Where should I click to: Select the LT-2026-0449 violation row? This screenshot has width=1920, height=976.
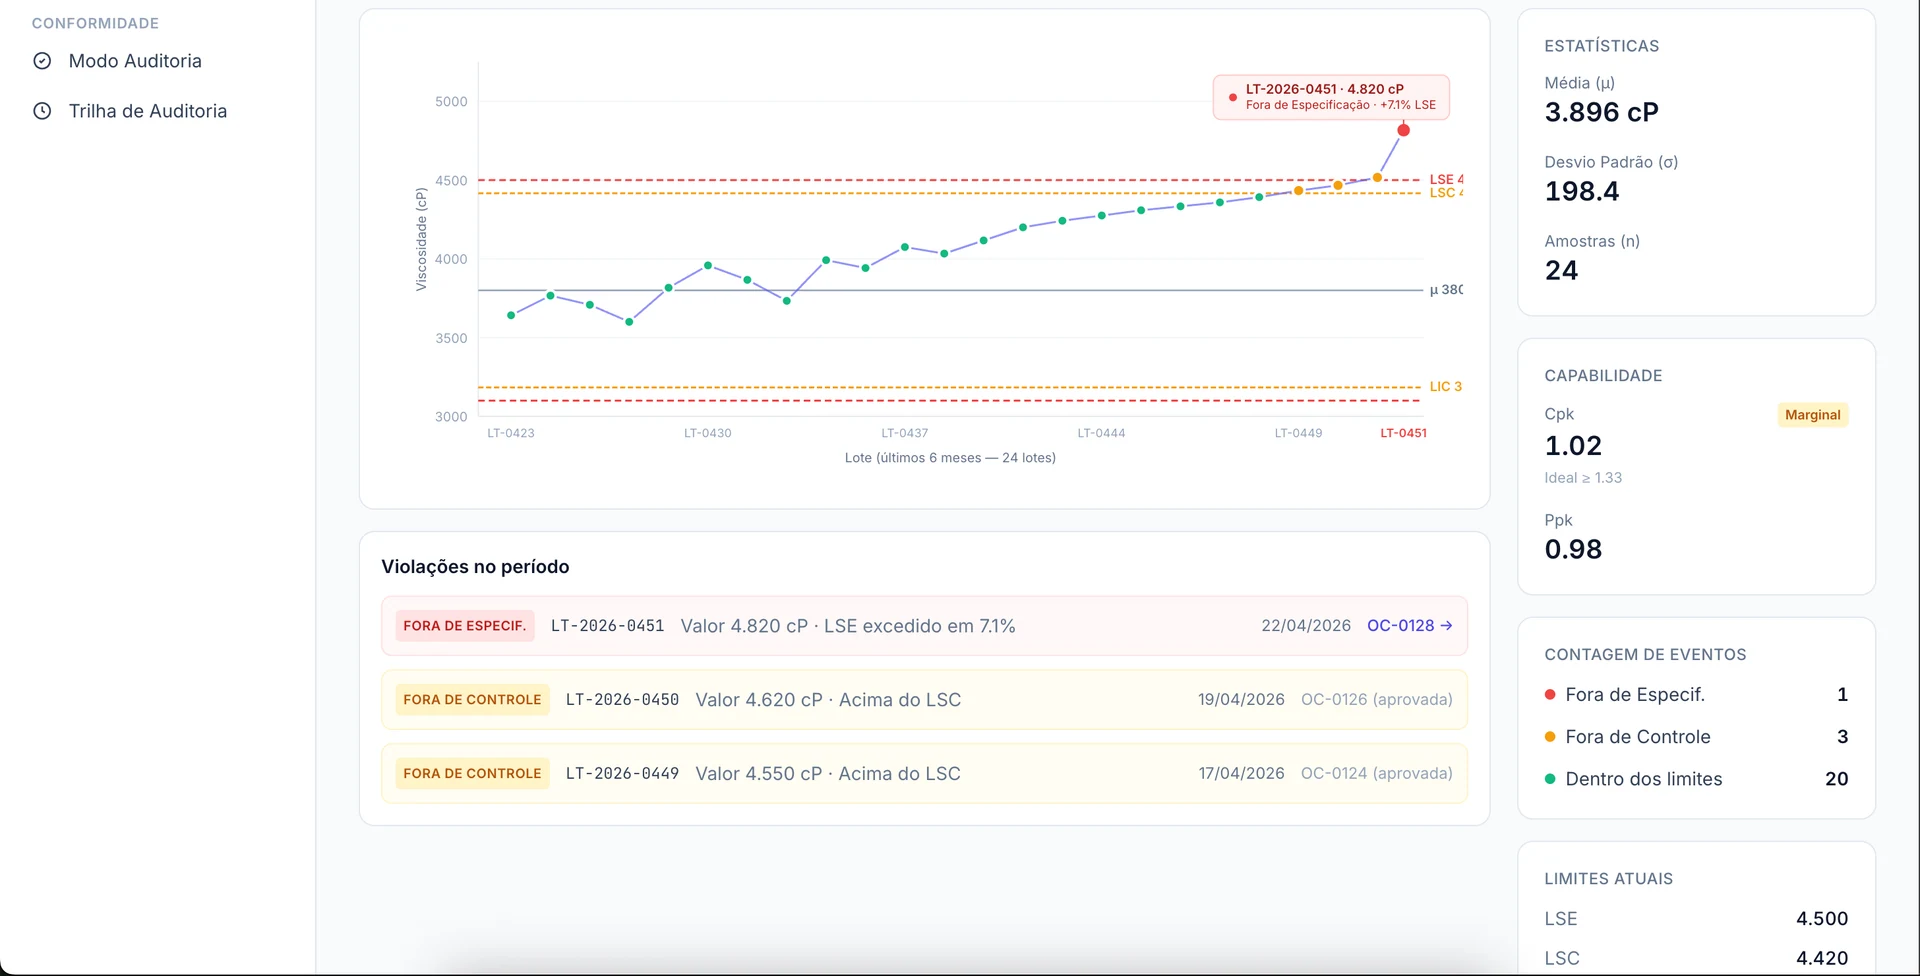tap(923, 774)
